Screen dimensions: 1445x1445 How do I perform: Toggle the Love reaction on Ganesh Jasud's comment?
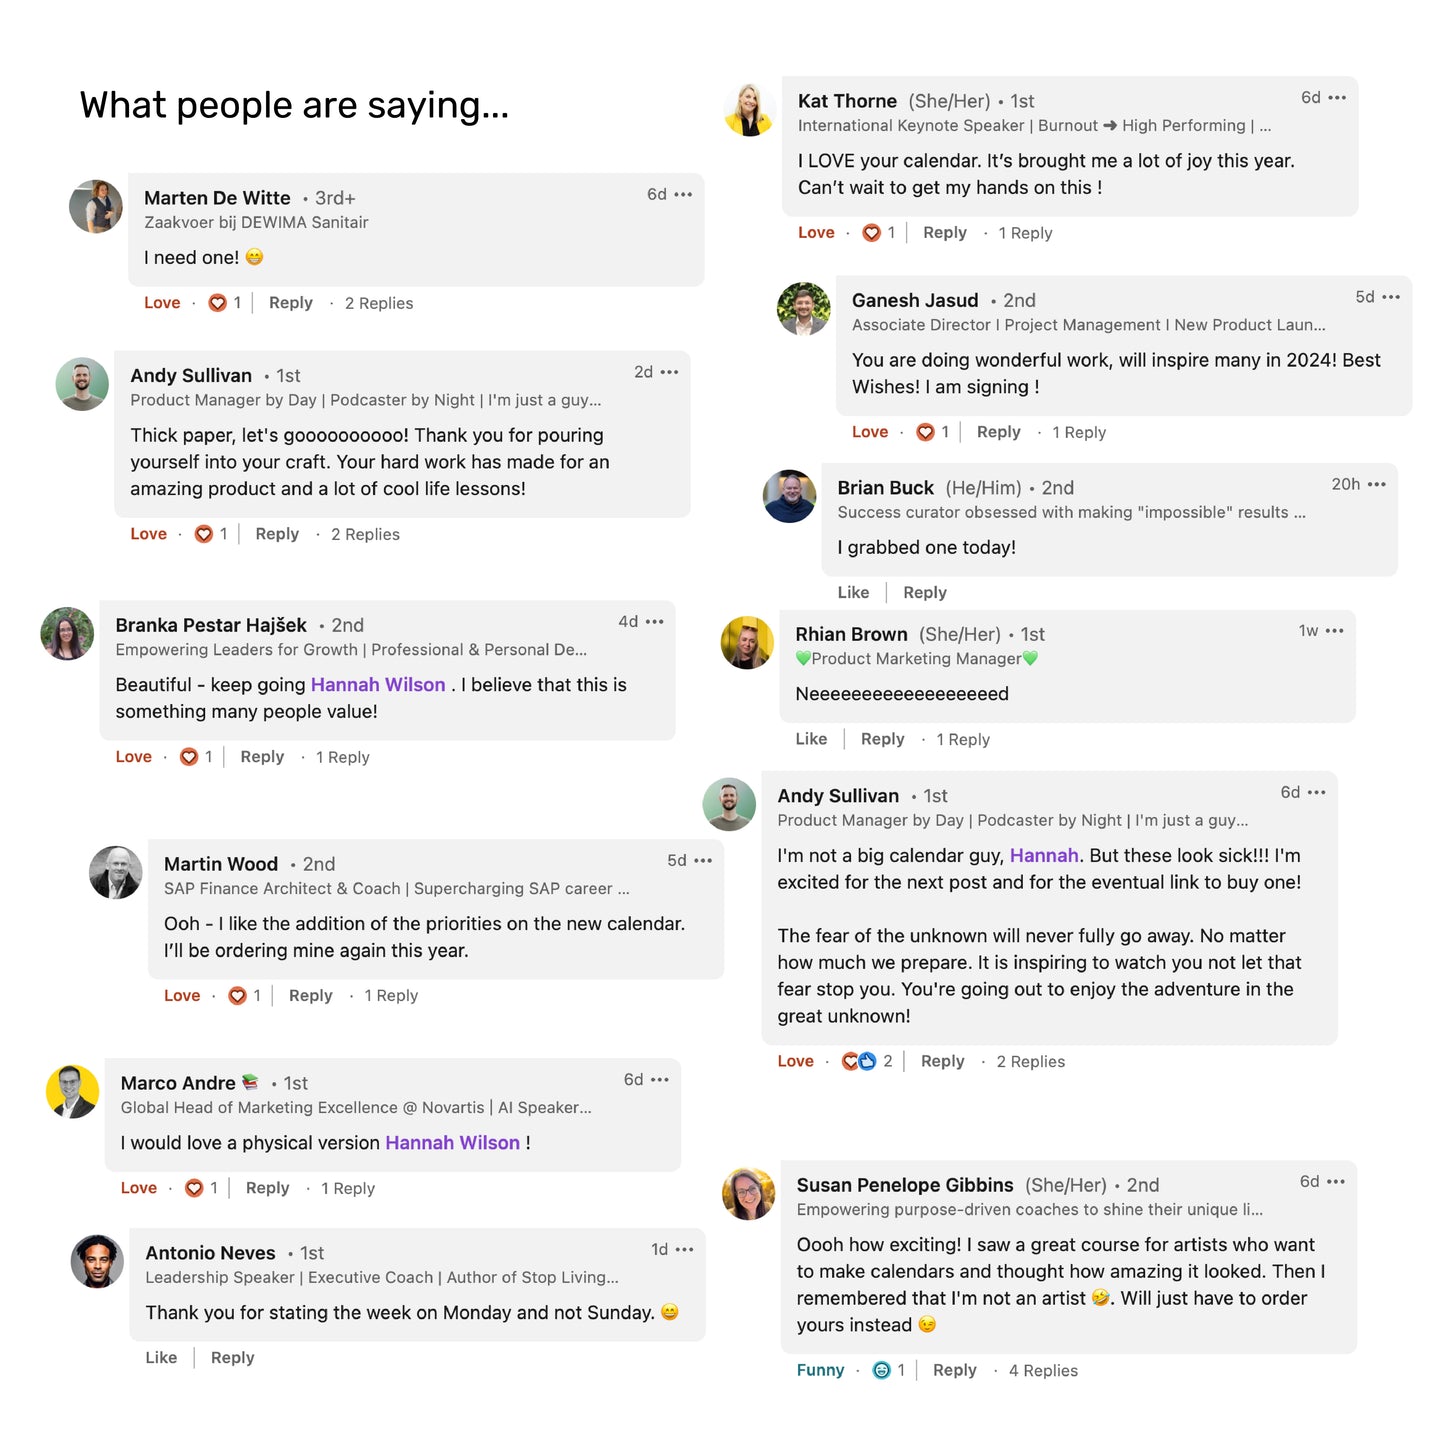pyautogui.click(x=870, y=432)
